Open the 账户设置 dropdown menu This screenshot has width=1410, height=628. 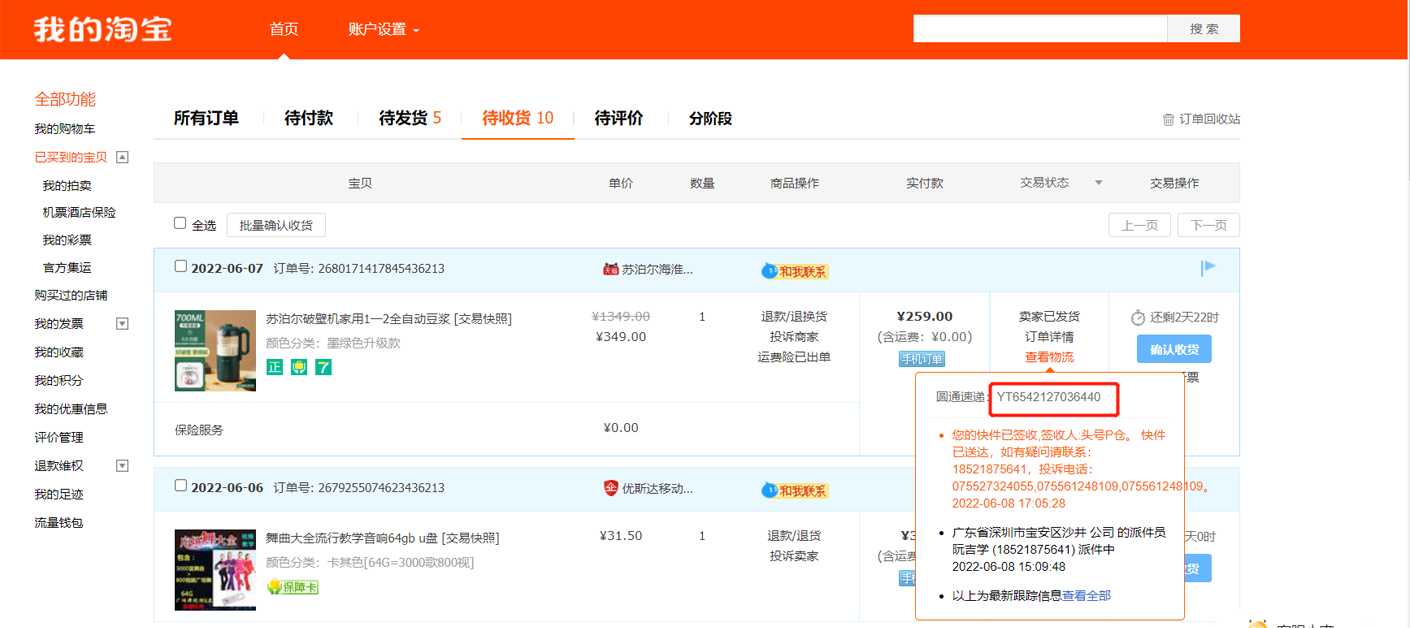(x=384, y=29)
